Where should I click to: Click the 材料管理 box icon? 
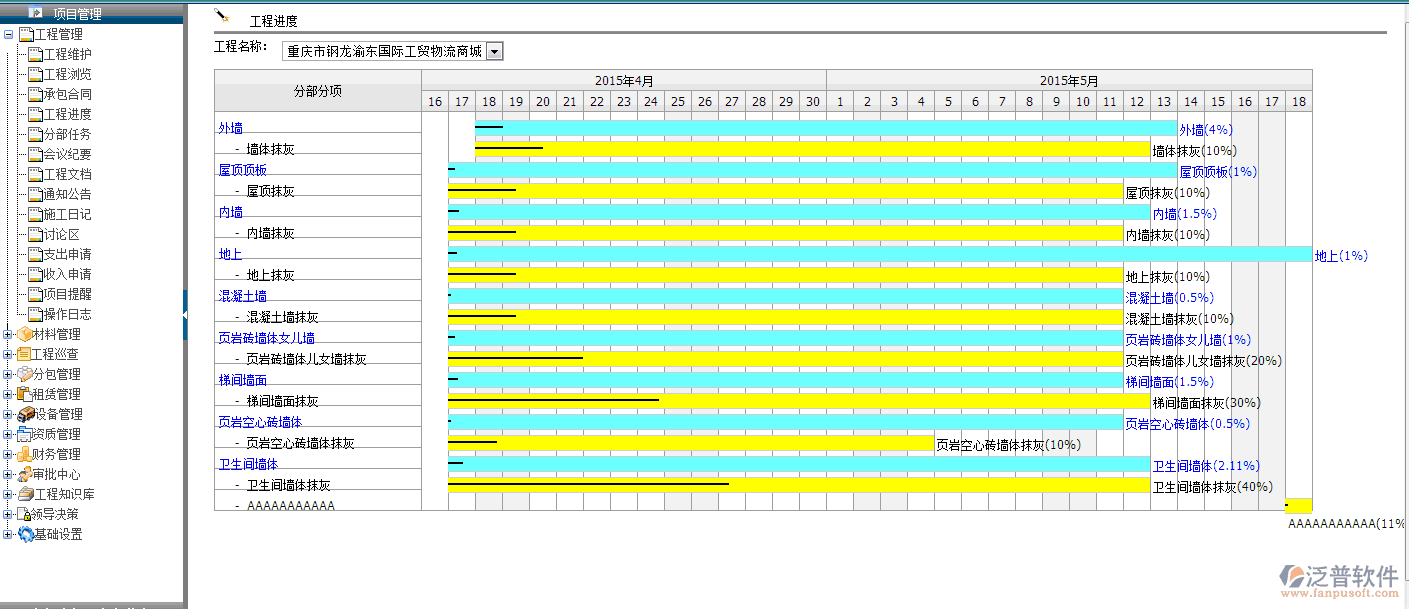pos(25,334)
